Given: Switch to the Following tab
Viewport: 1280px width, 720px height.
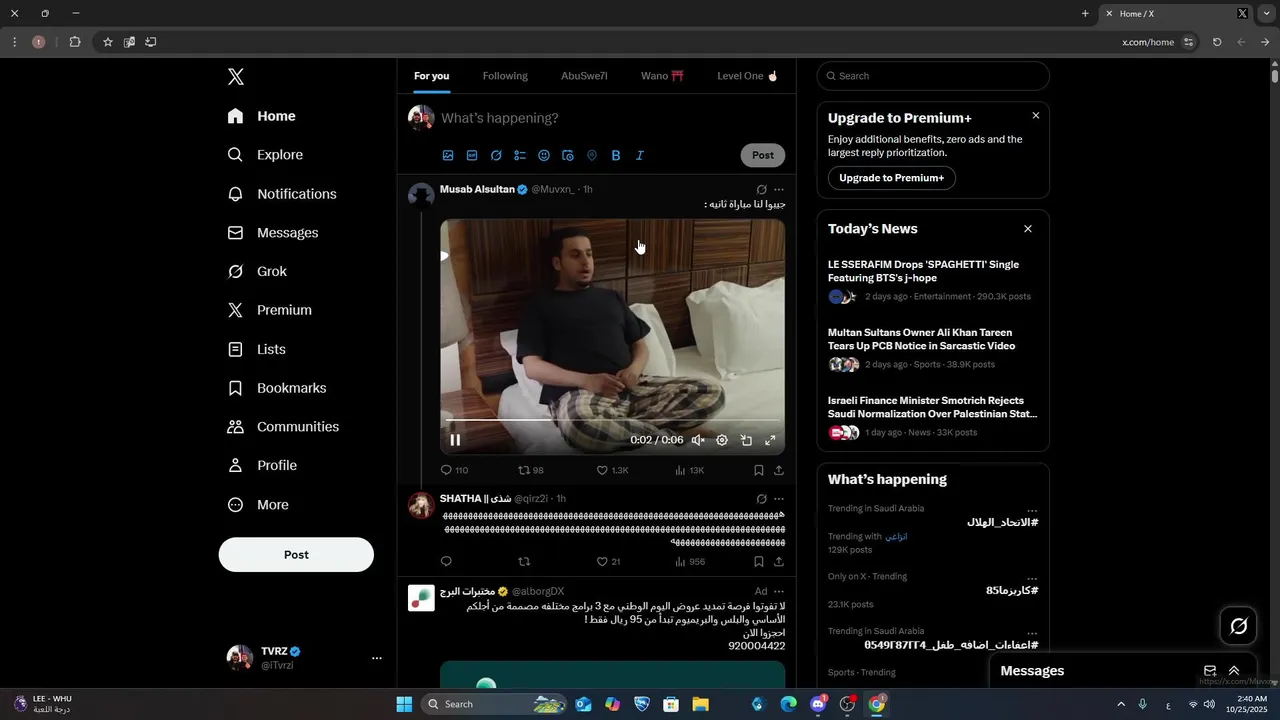Looking at the screenshot, I should pos(505,76).
